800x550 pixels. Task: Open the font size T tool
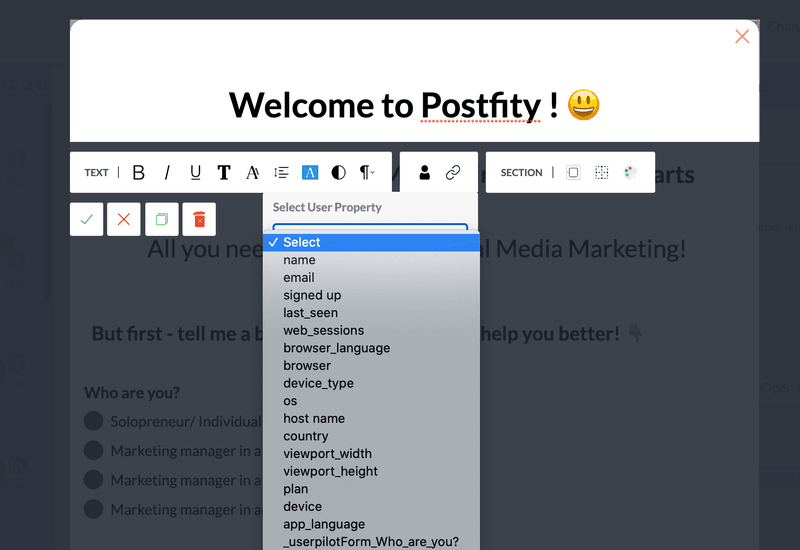pos(223,173)
